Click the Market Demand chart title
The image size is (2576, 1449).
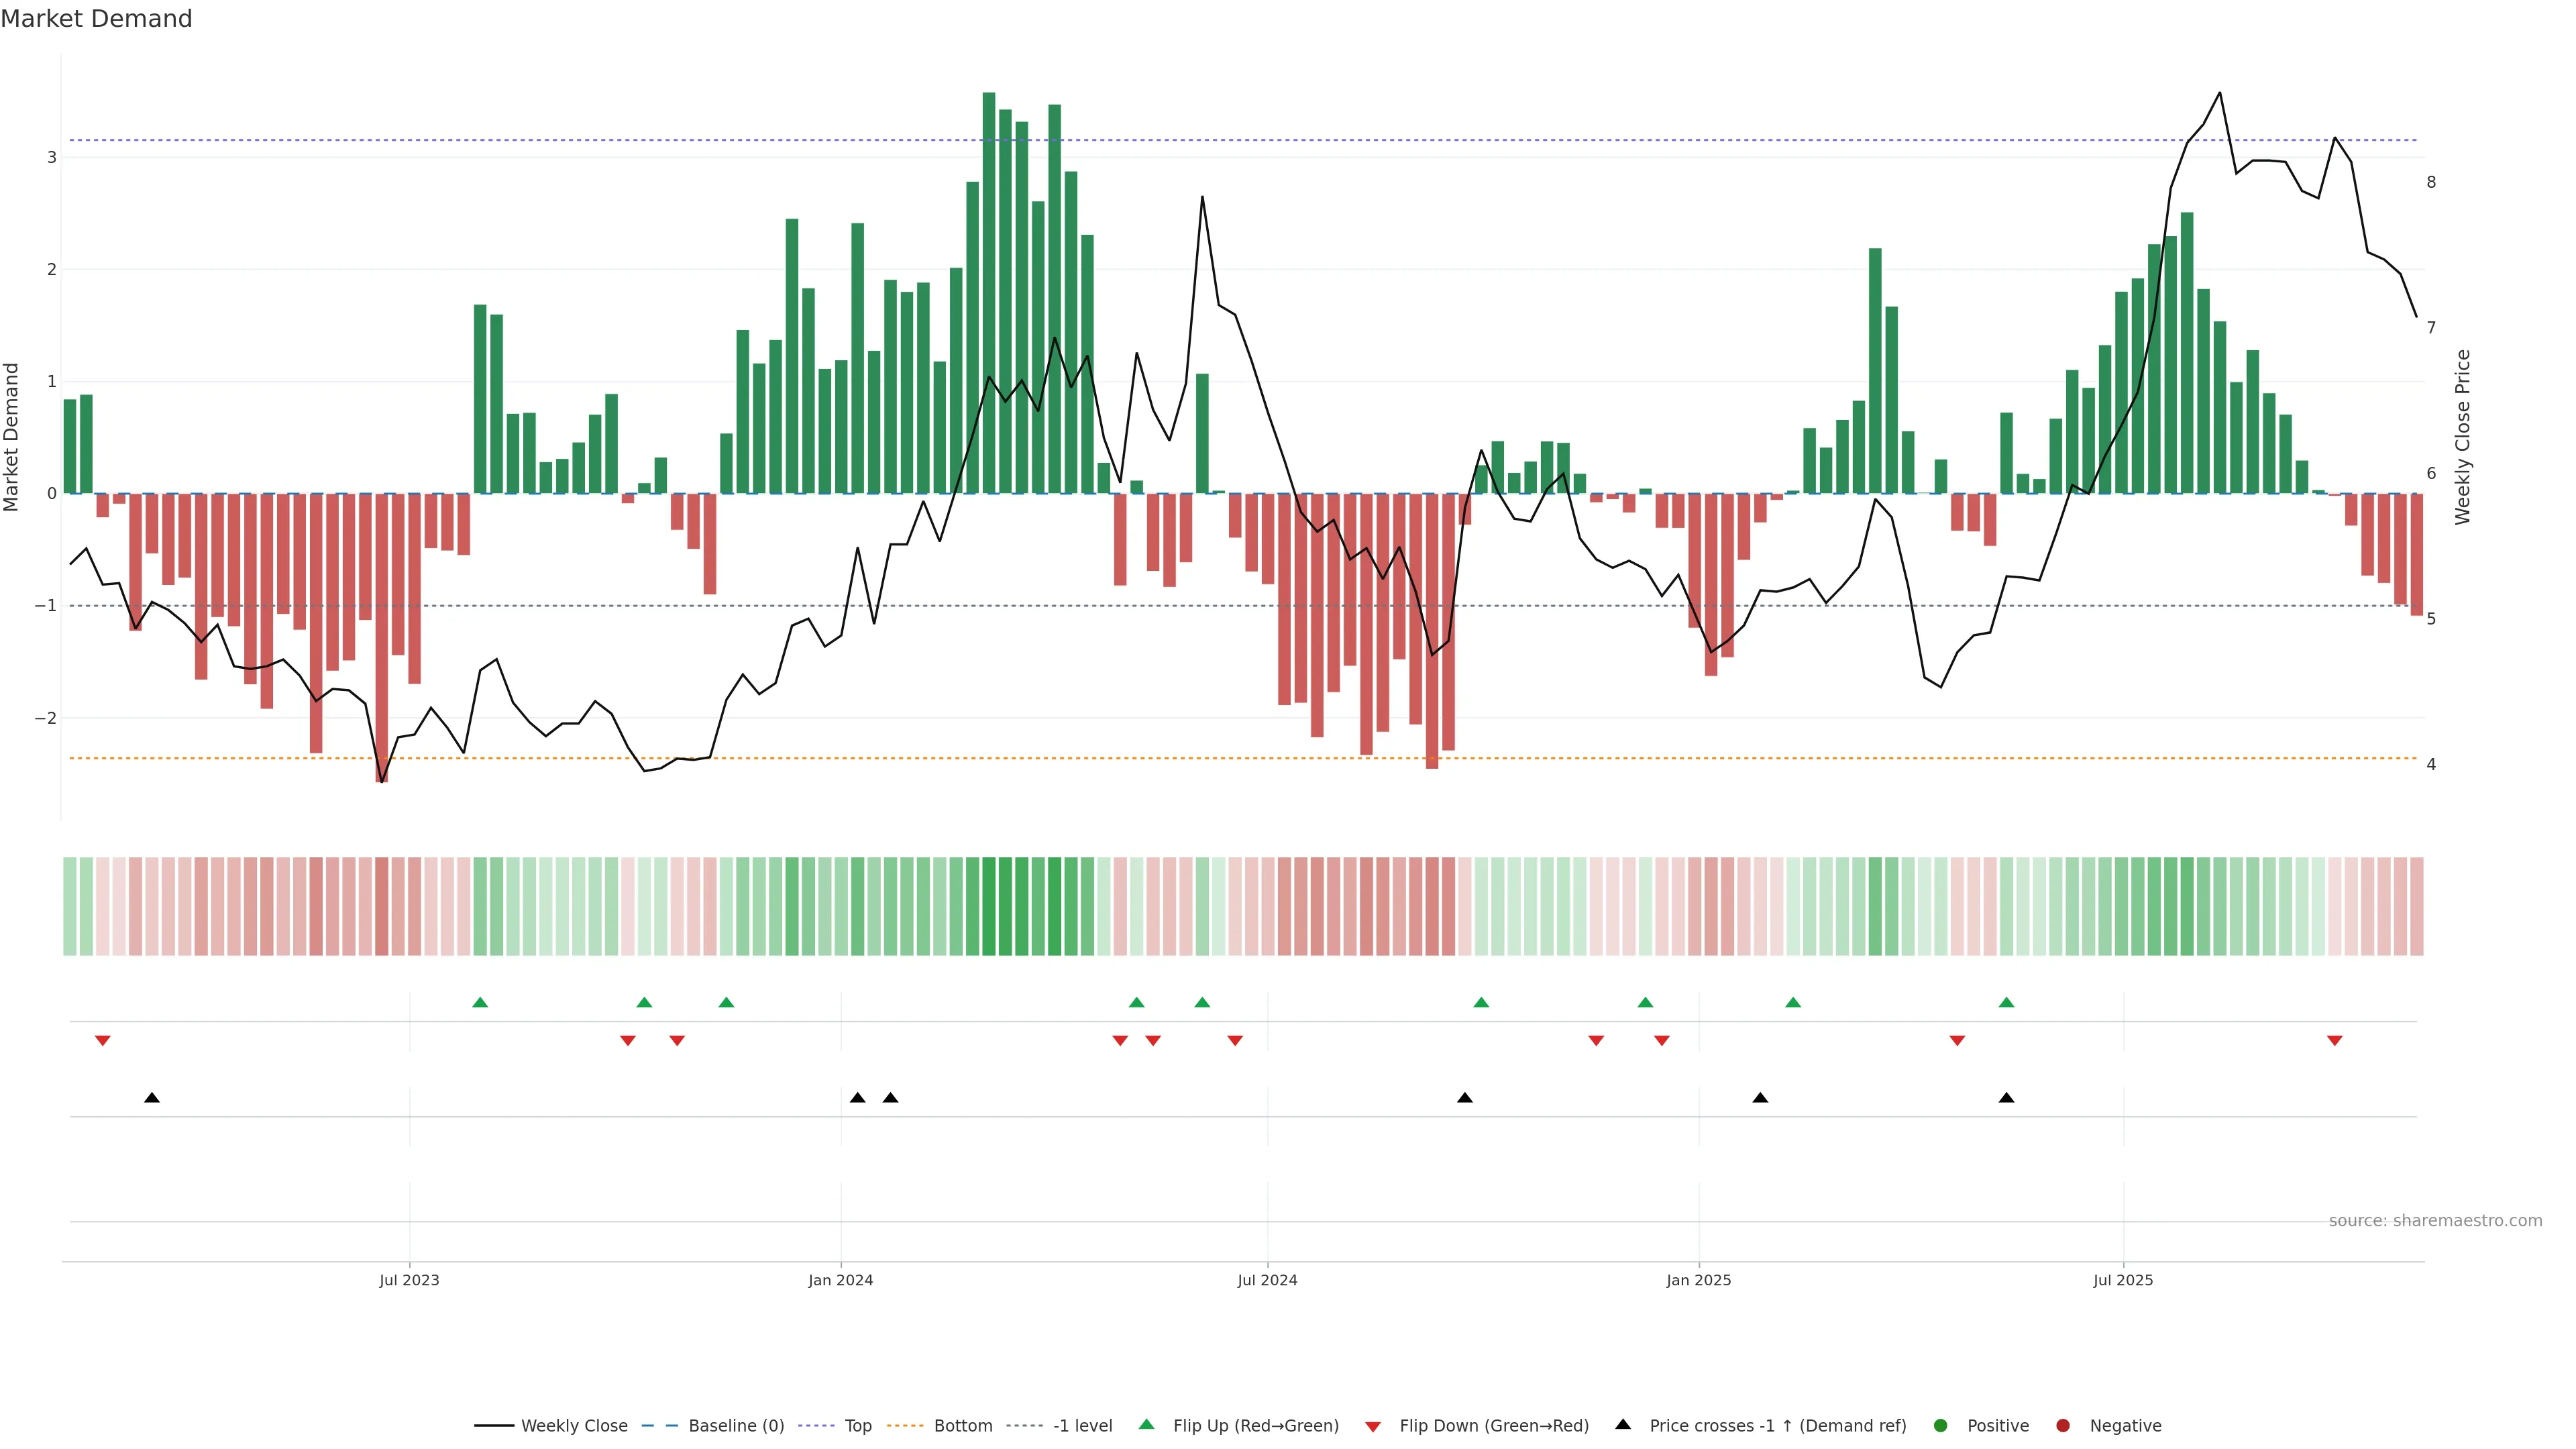click(96, 19)
